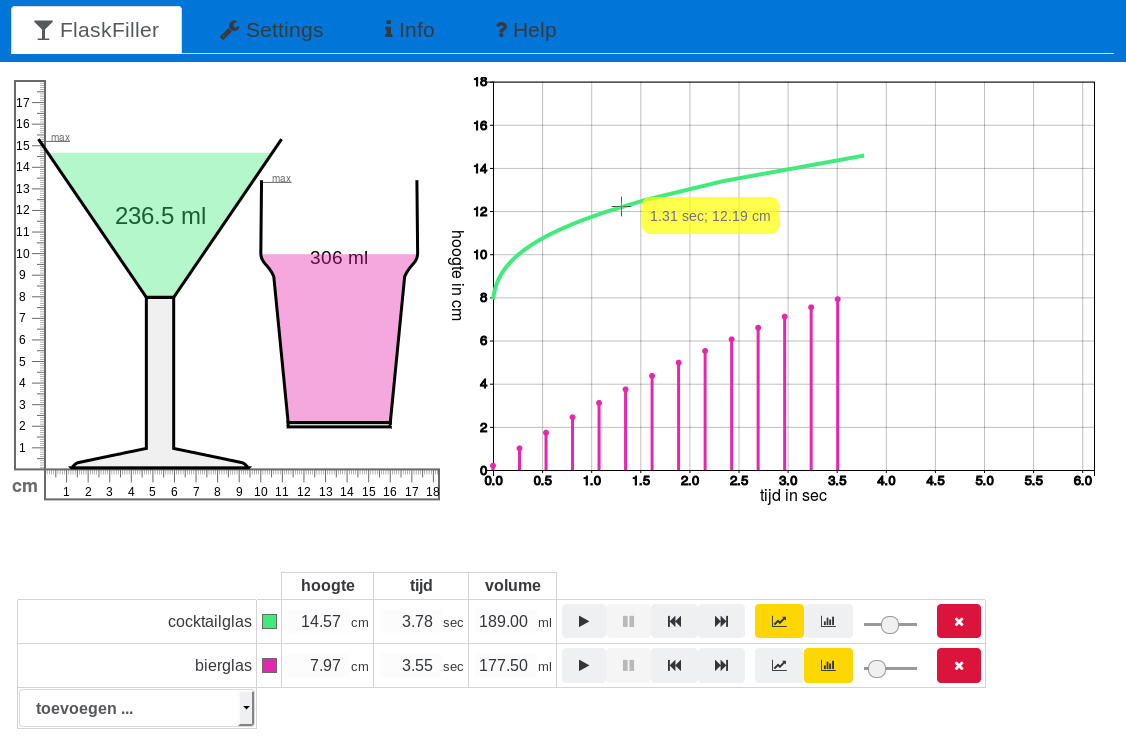Toggle line graph for cocktailglas
The height and width of the screenshot is (749, 1126).
click(x=779, y=621)
